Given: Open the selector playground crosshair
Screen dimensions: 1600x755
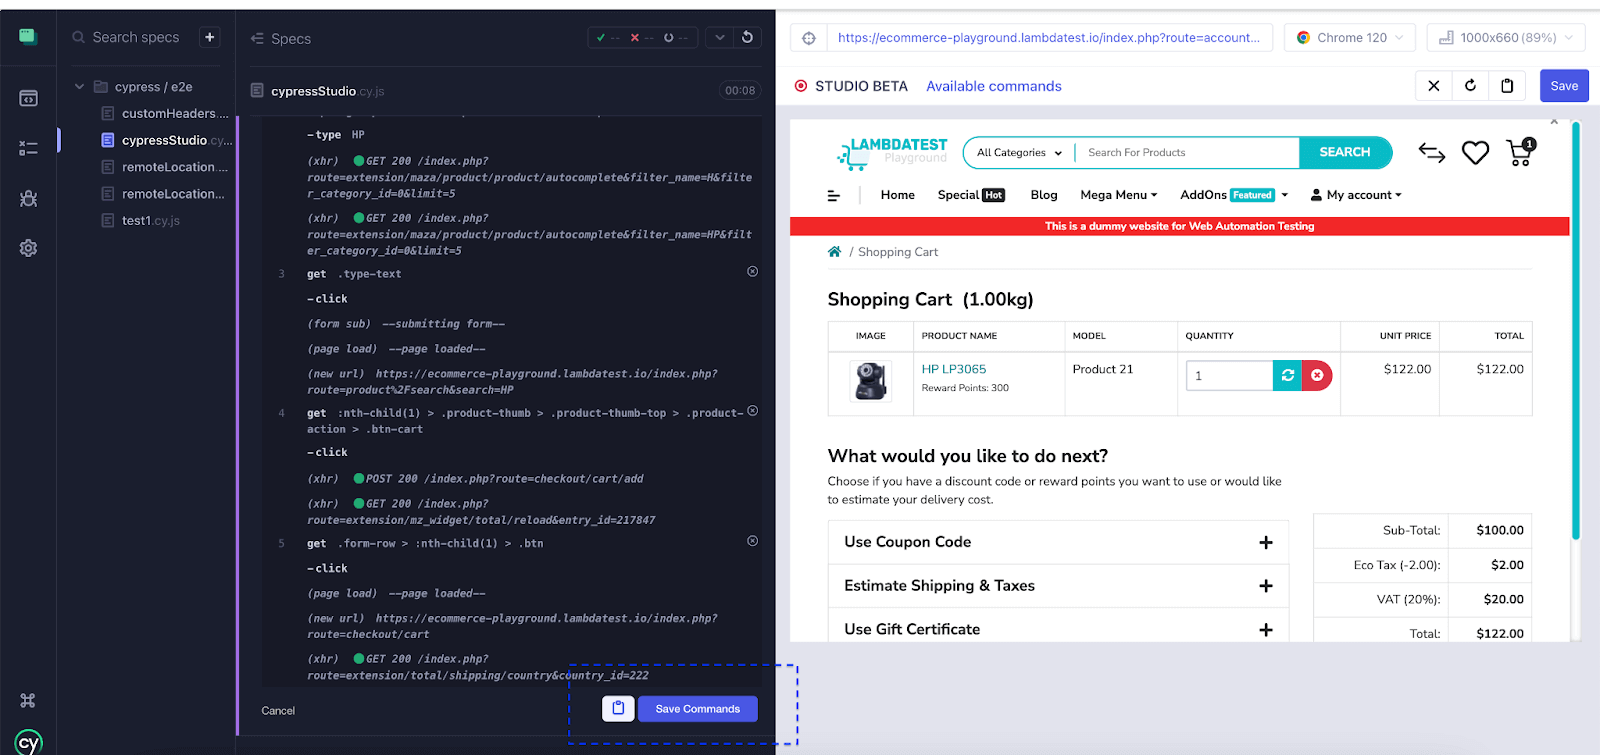Looking at the screenshot, I should click(x=809, y=38).
